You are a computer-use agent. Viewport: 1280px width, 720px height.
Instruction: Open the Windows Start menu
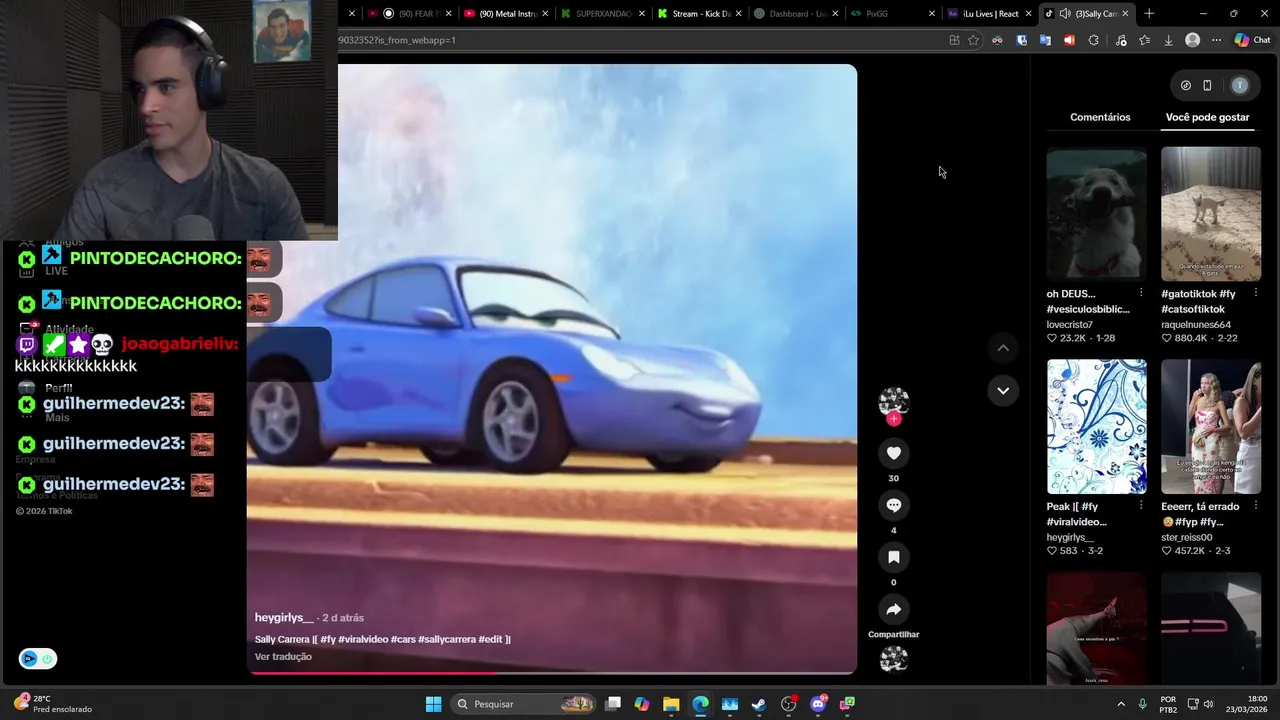pyautogui.click(x=433, y=704)
